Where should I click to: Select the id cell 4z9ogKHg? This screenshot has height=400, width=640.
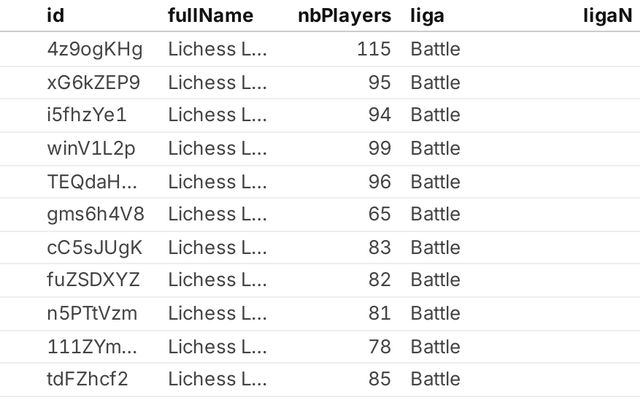tap(94, 49)
